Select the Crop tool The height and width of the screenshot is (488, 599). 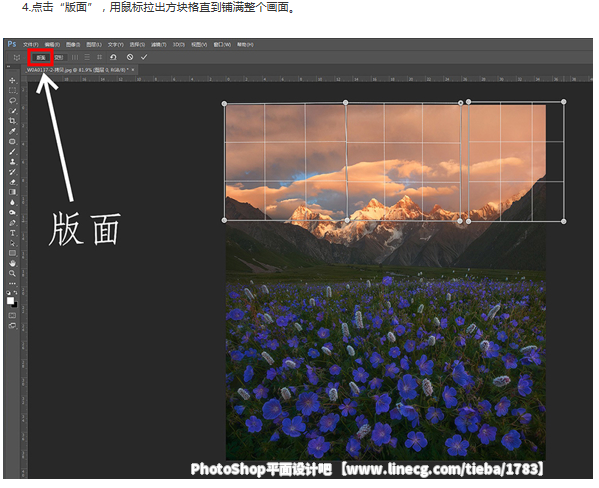[x=12, y=121]
